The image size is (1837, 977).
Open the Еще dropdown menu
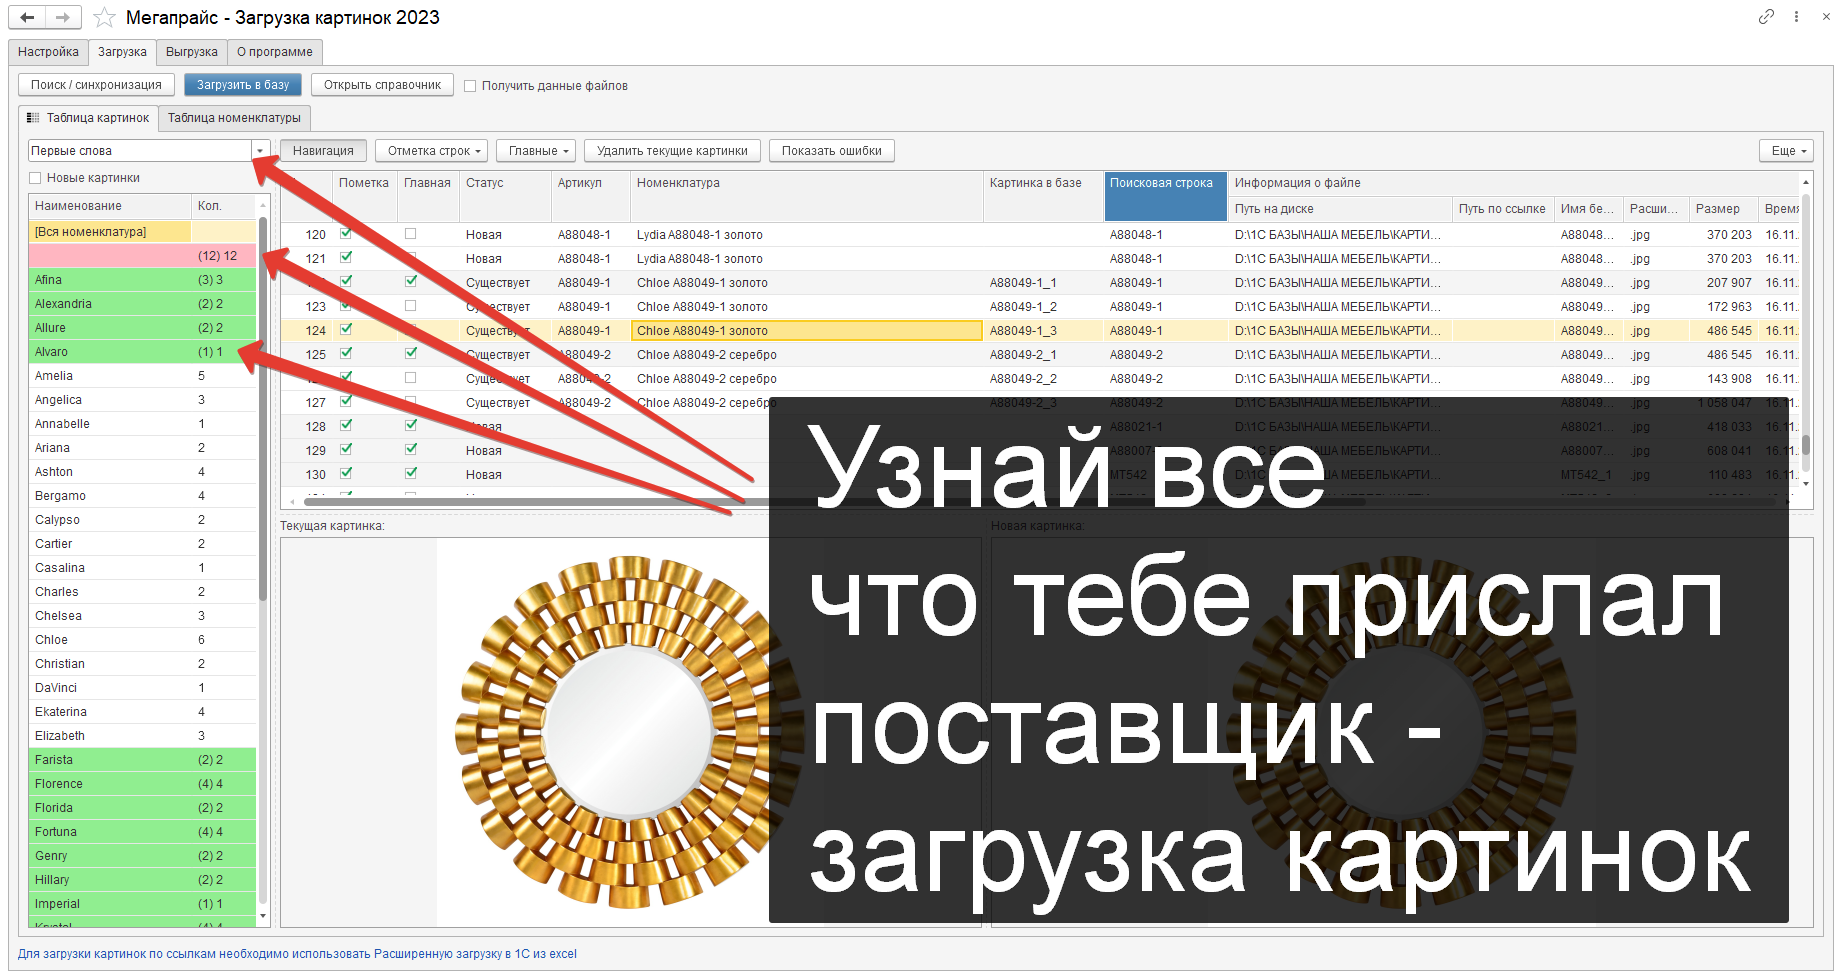(x=1786, y=150)
